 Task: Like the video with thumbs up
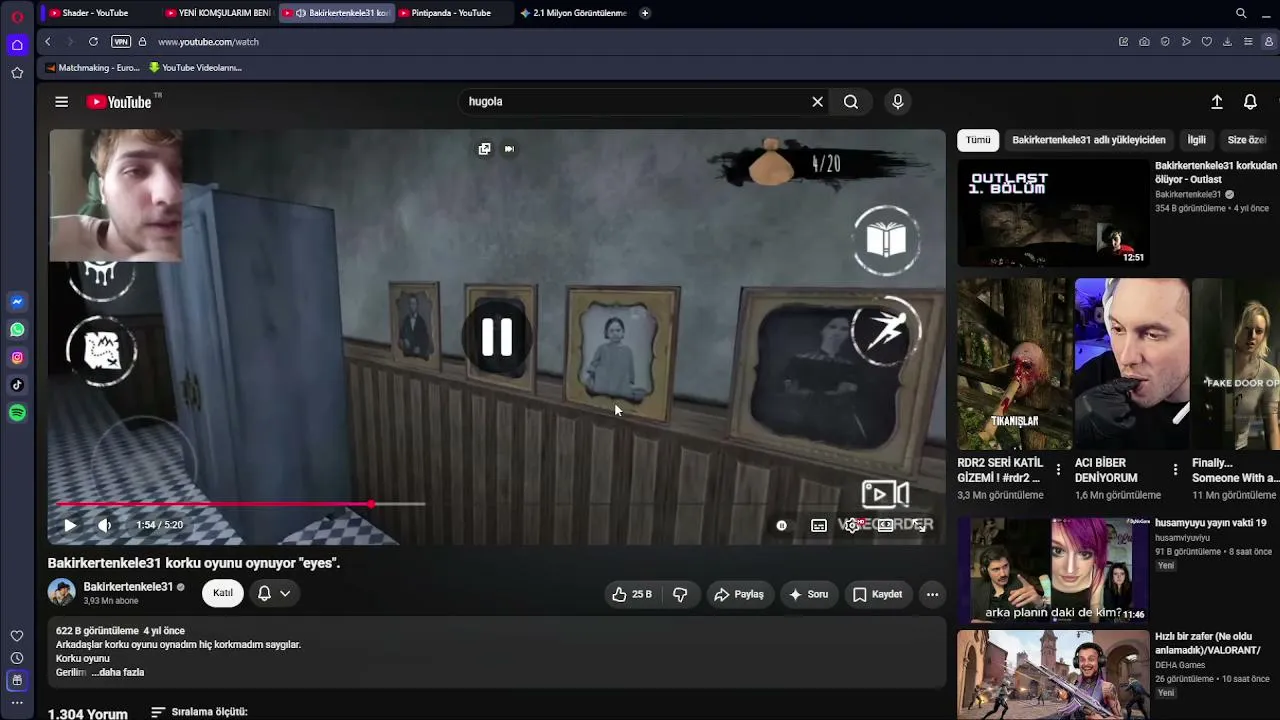[x=632, y=594]
